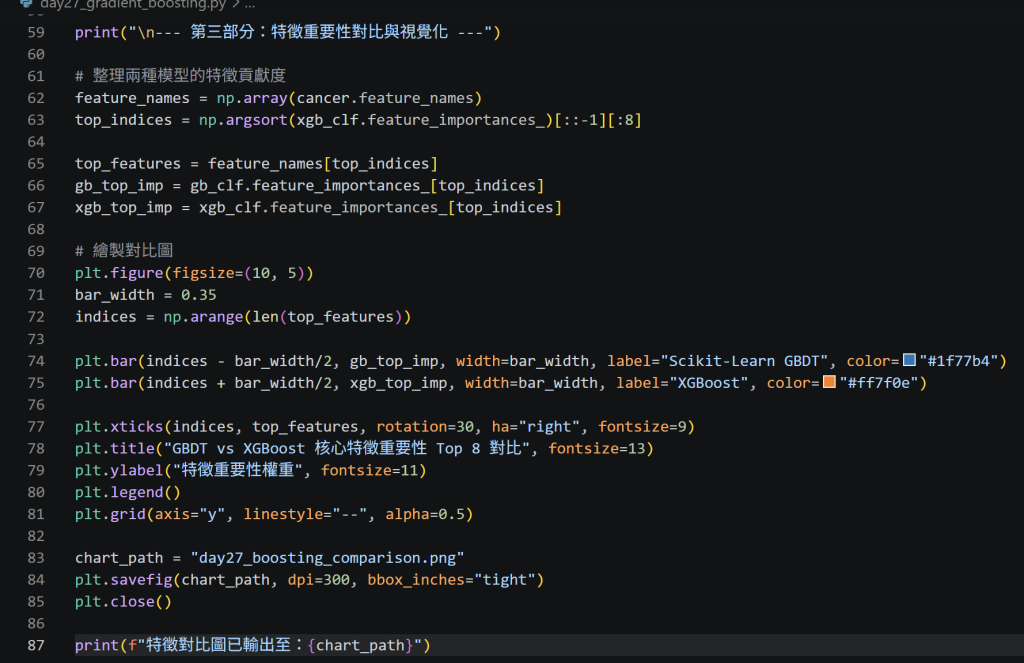Click "plt.xticks" on line 77
This screenshot has height=663, width=1024.
[x=120, y=427]
